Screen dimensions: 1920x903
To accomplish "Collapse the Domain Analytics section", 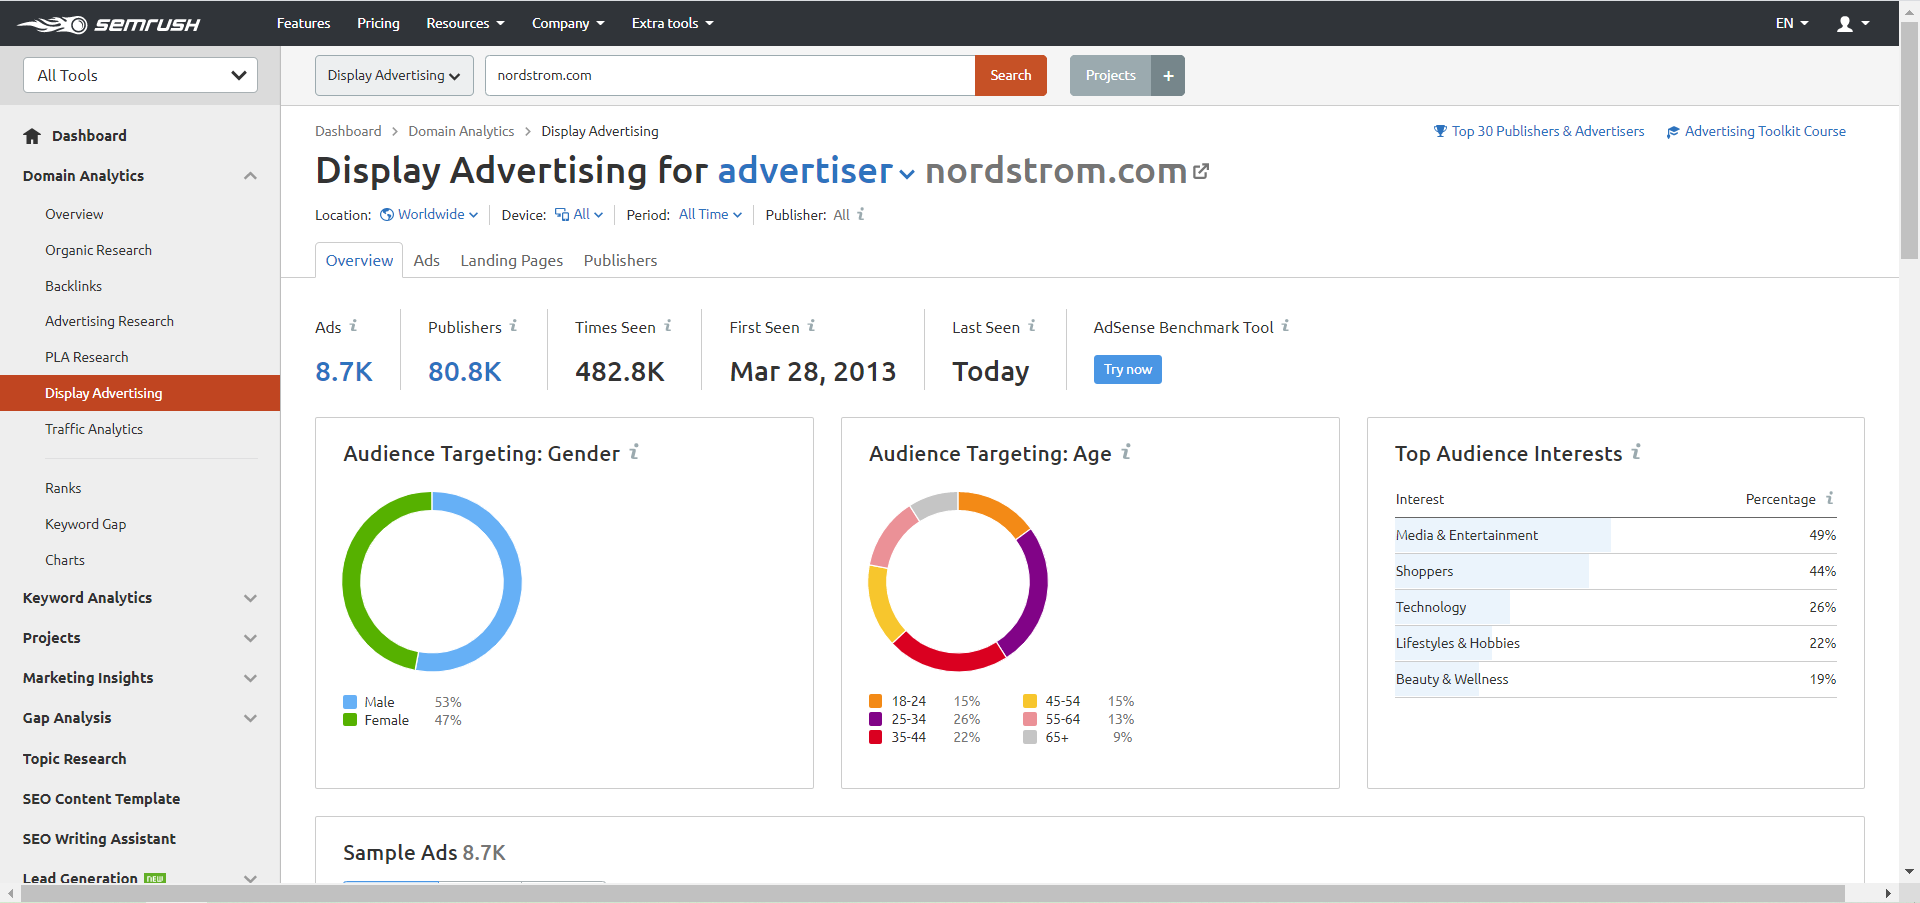I will click(x=250, y=176).
